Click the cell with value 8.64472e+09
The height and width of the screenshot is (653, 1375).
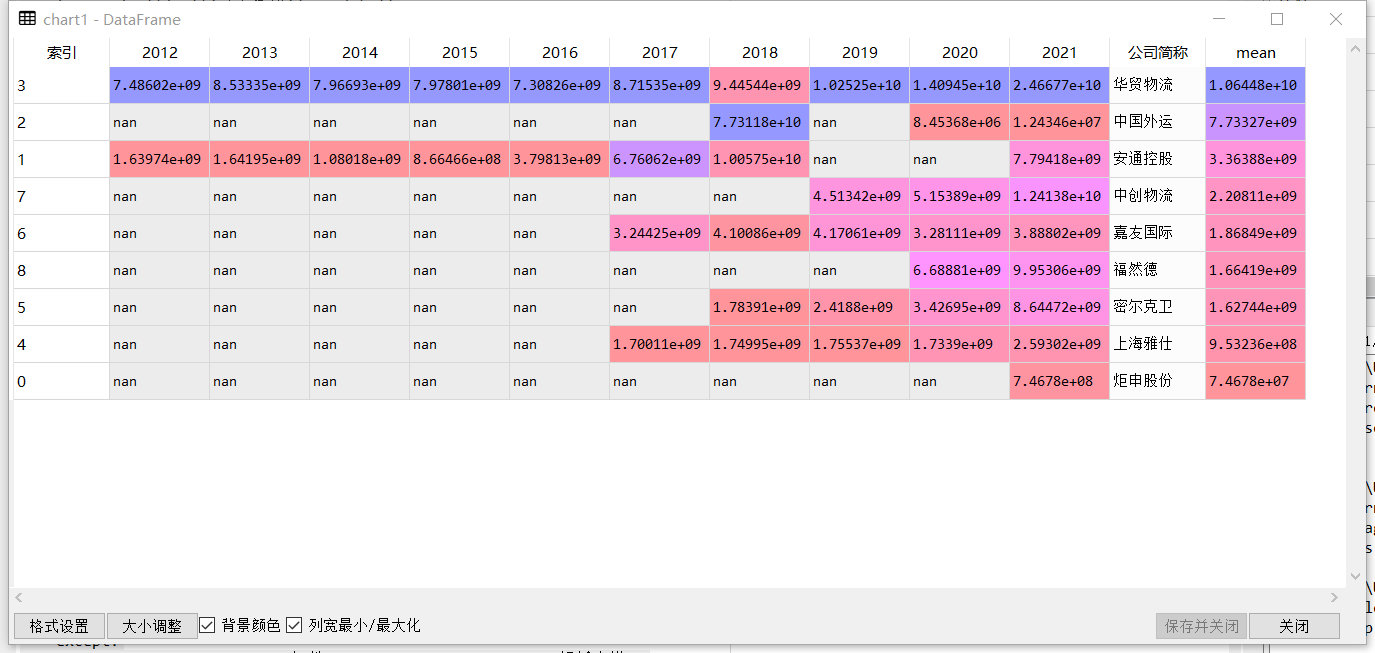[x=1060, y=307]
